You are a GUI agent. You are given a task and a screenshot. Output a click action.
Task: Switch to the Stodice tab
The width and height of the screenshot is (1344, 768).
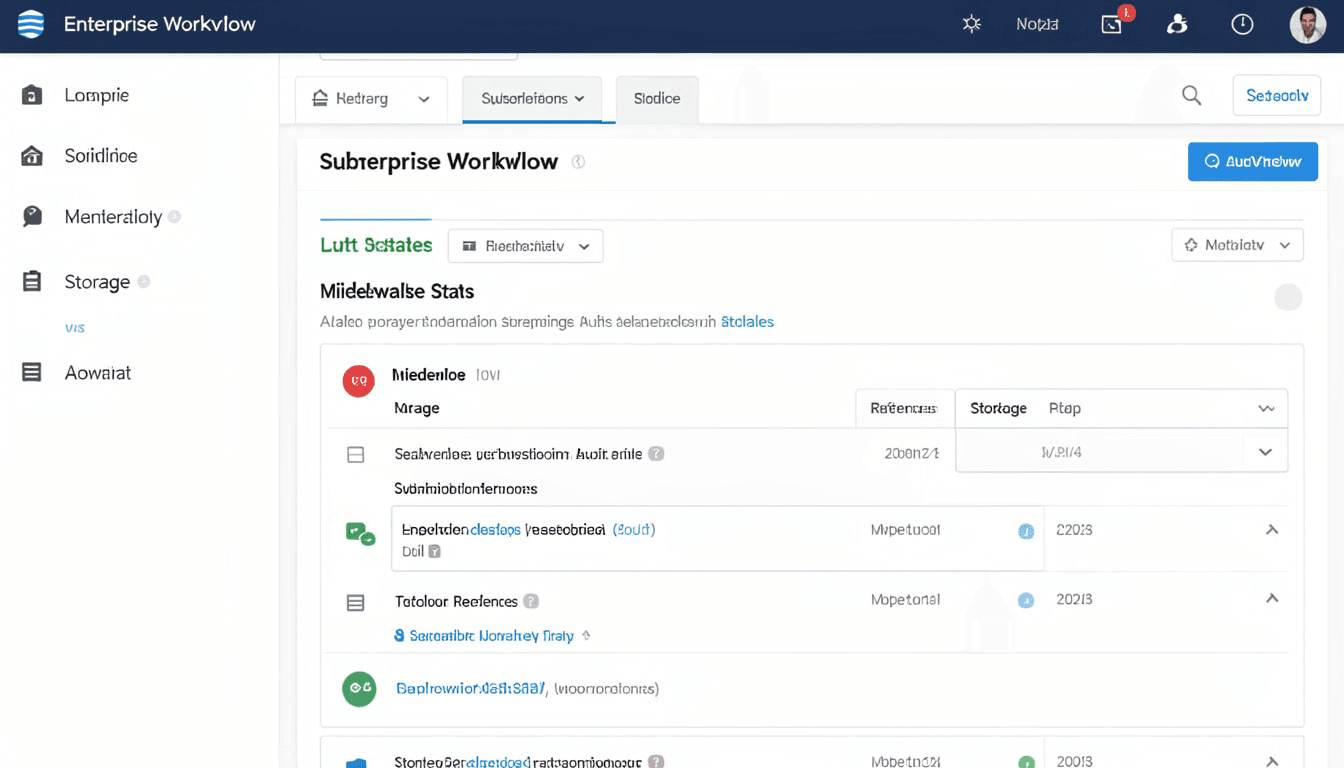[656, 99]
